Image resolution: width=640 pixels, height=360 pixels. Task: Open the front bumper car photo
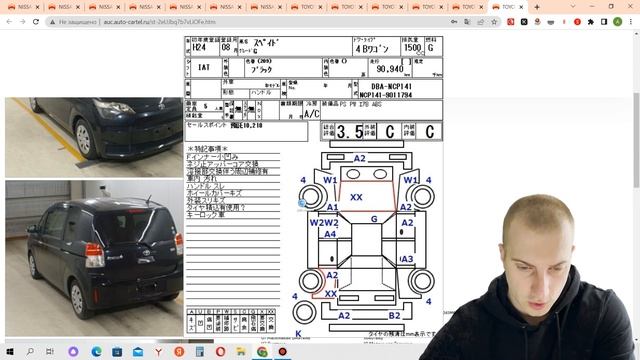[94, 137]
